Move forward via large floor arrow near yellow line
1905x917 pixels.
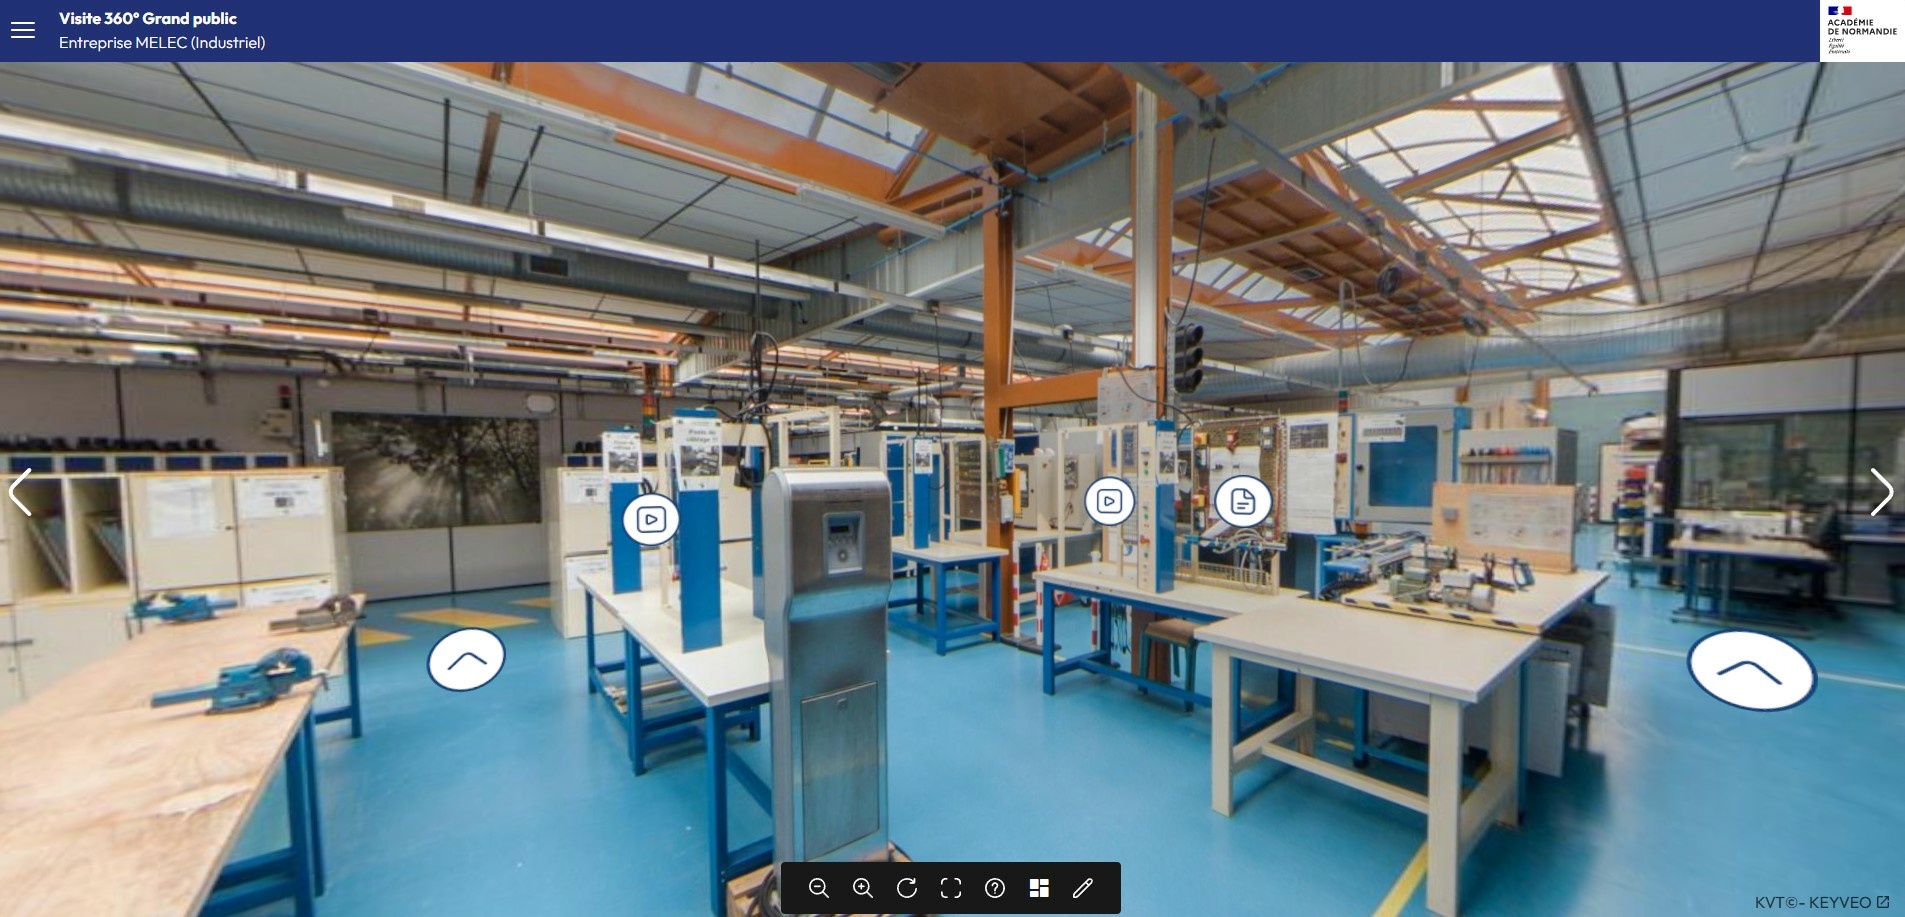[x=1751, y=671]
